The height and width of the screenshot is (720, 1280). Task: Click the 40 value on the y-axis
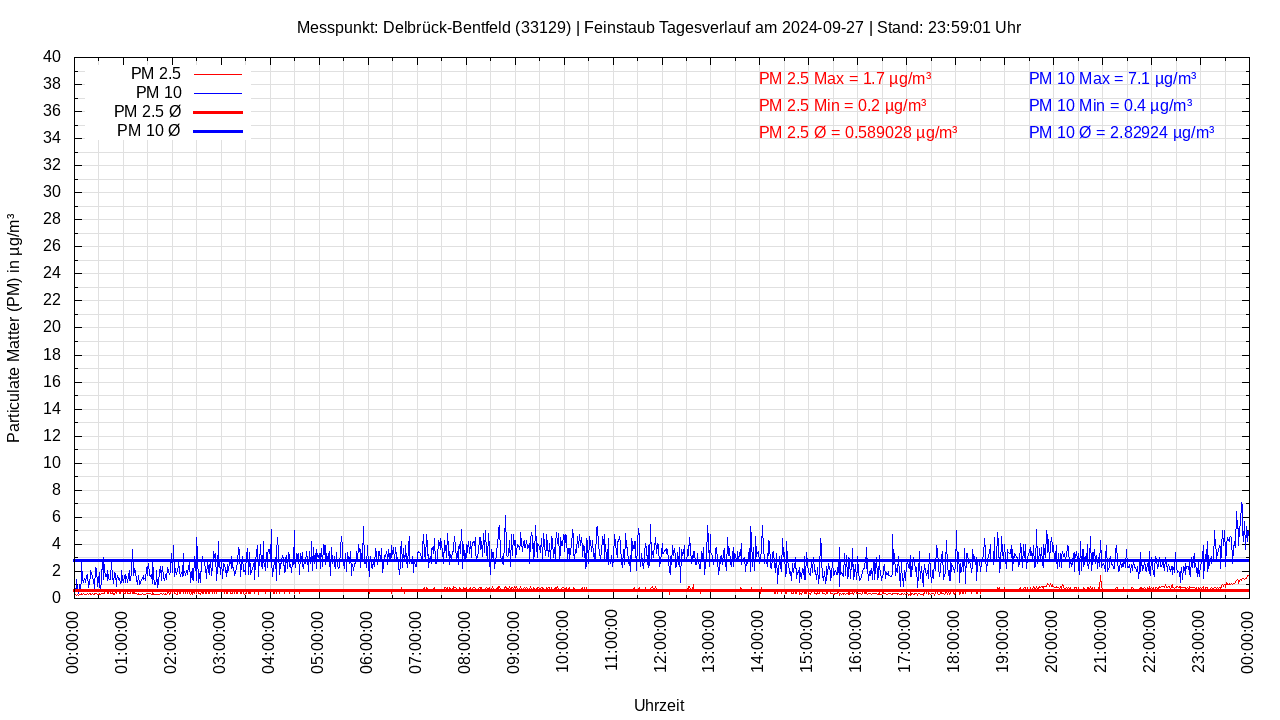coord(52,57)
